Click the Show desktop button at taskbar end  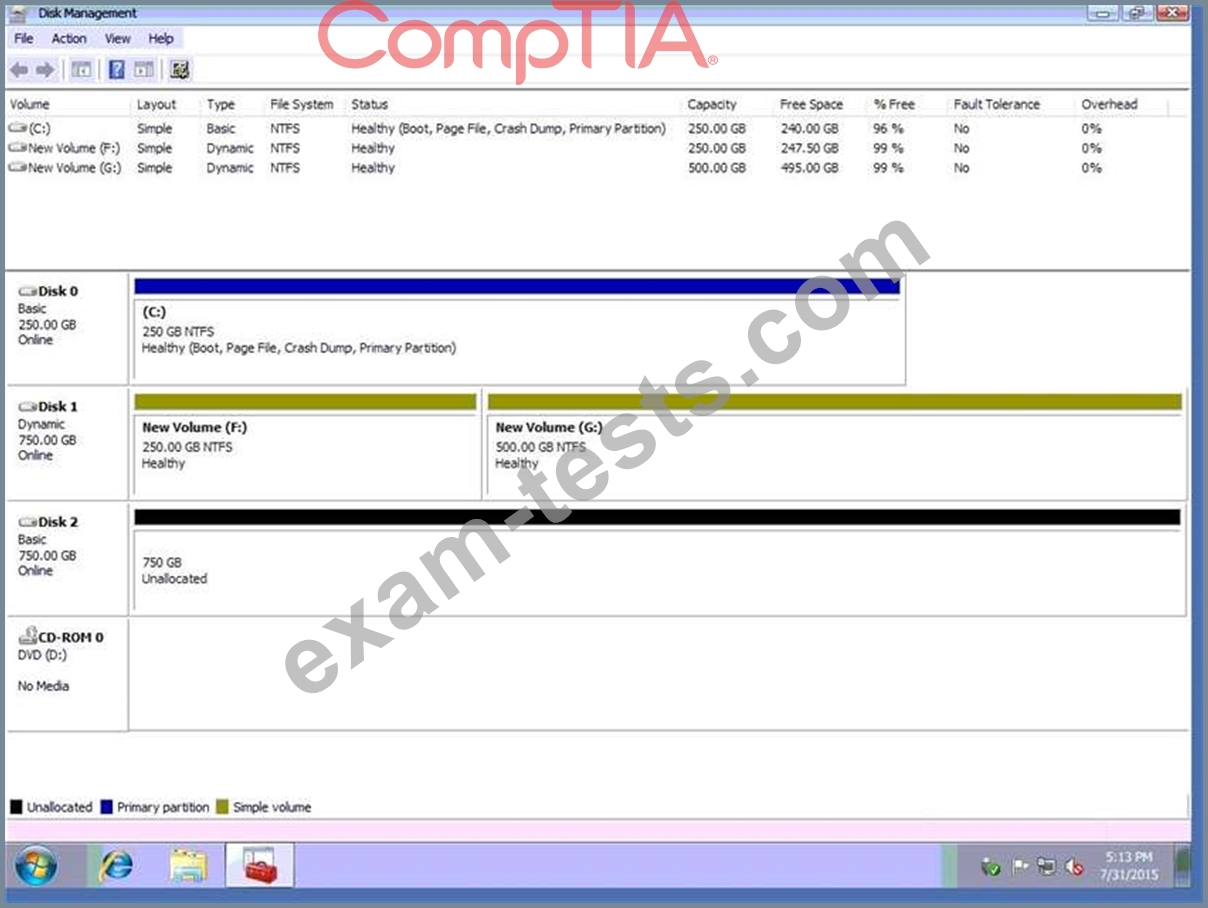click(1184, 866)
